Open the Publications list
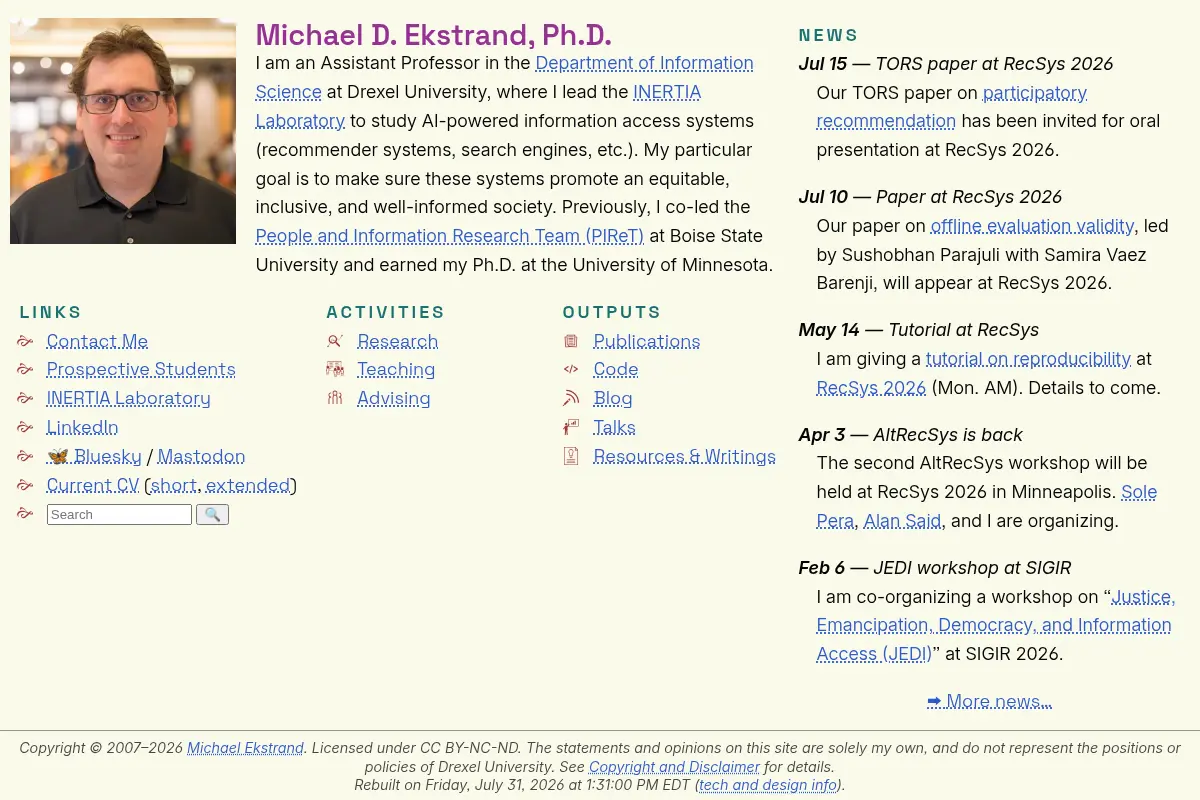The width and height of the screenshot is (1200, 800). 646,341
